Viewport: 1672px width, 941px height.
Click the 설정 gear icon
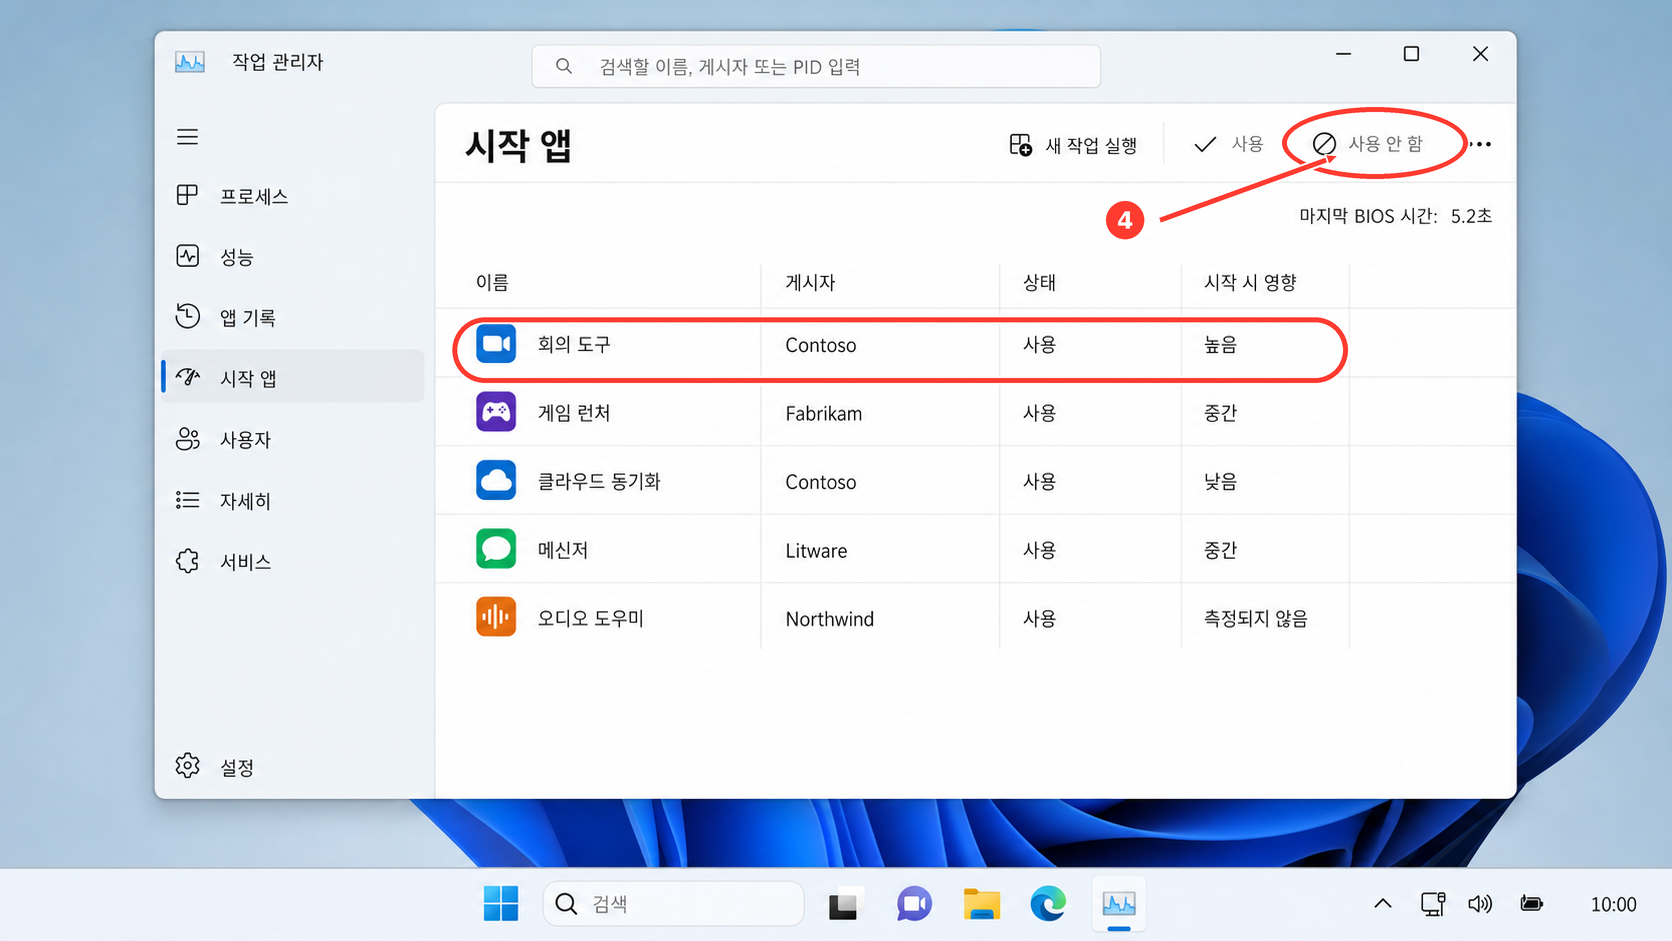187,766
